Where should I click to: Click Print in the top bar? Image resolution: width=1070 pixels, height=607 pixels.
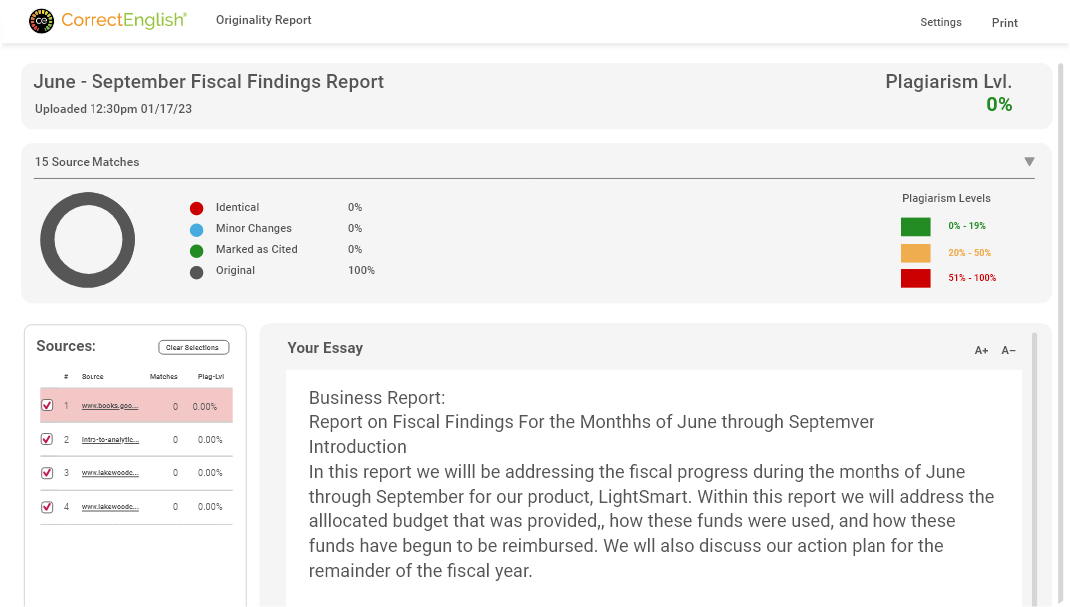pos(1004,23)
